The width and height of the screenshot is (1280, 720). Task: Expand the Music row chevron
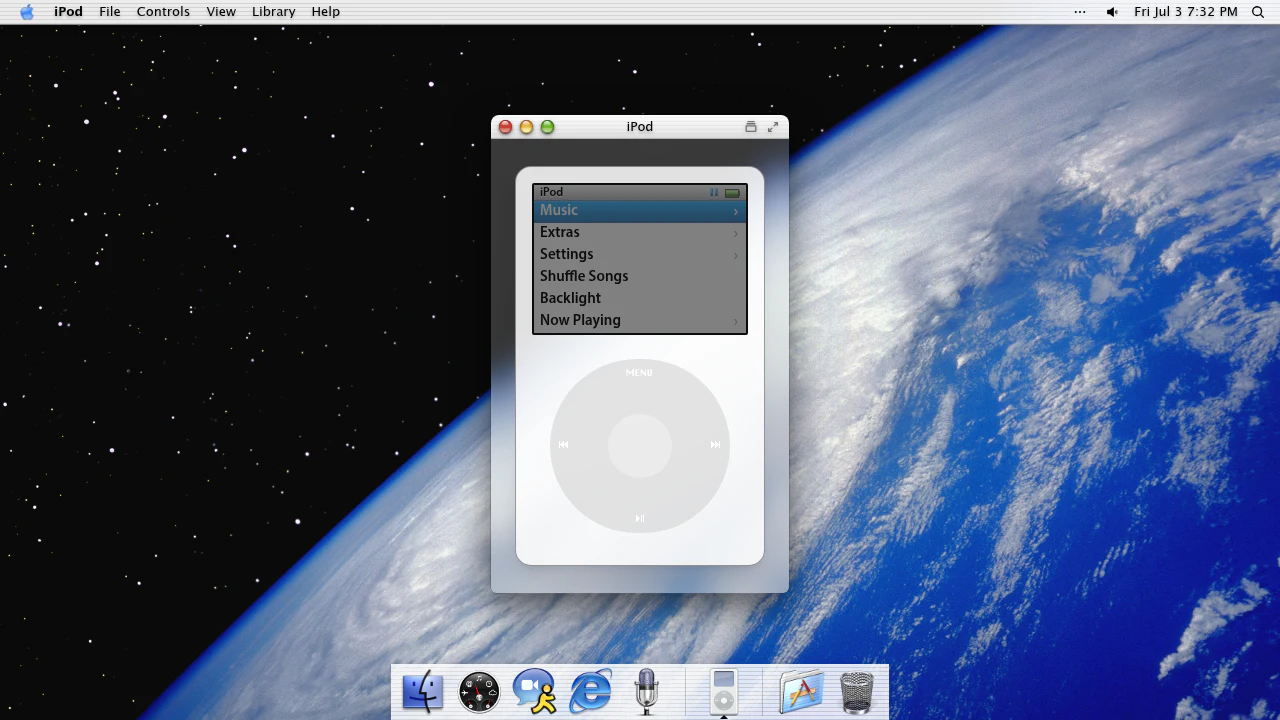coord(735,211)
